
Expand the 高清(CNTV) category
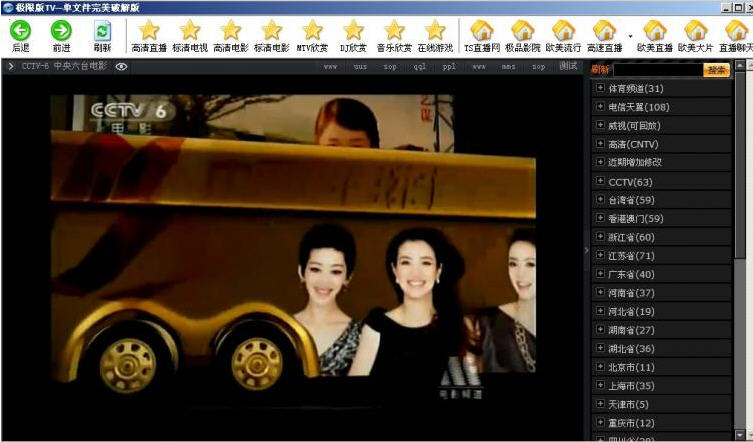point(600,144)
